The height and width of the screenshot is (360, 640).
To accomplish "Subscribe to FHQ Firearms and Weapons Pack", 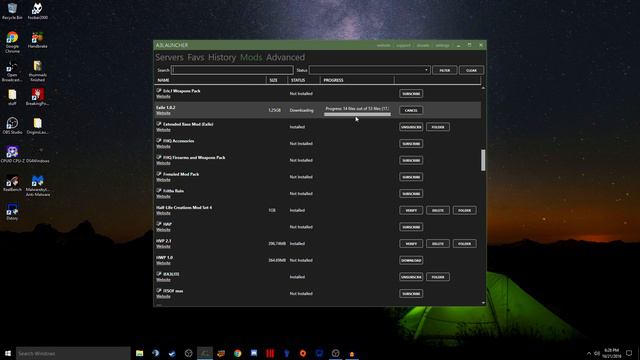I will [411, 160].
